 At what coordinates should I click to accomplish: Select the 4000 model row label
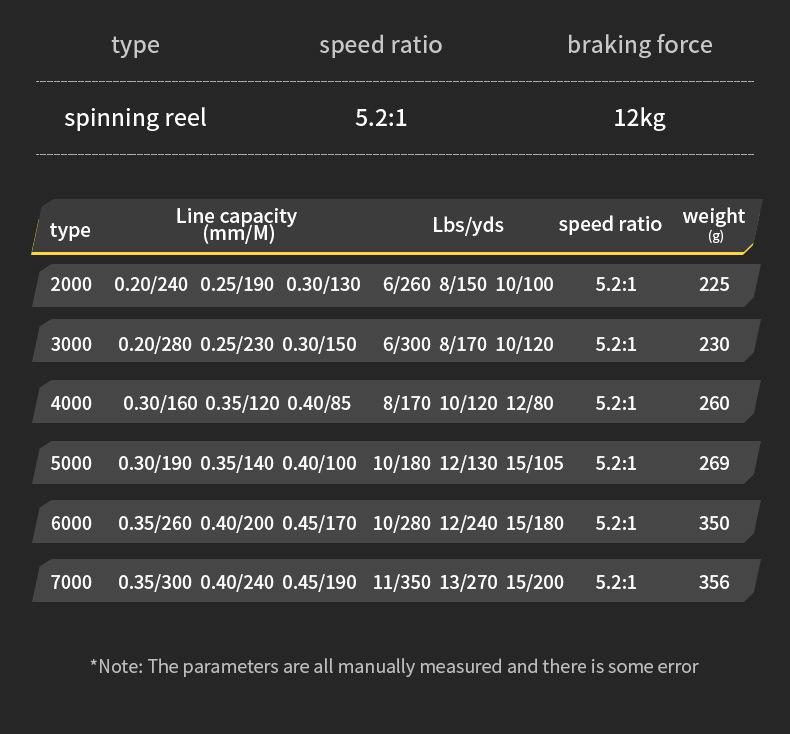pos(71,404)
